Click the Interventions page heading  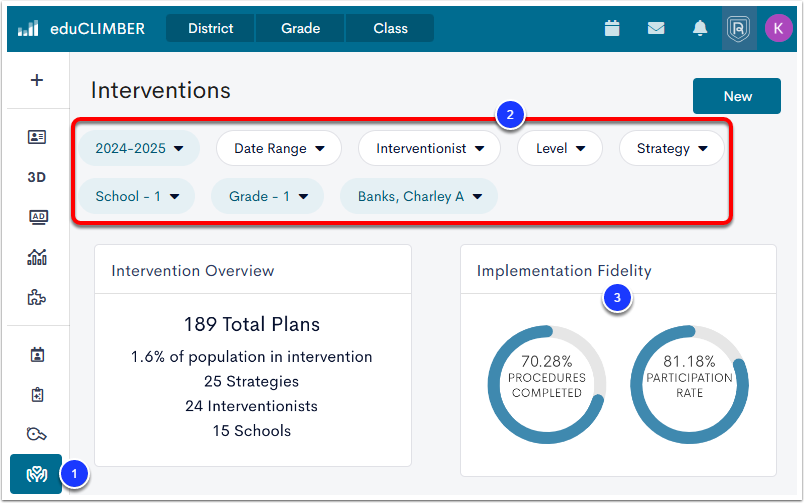coord(160,90)
